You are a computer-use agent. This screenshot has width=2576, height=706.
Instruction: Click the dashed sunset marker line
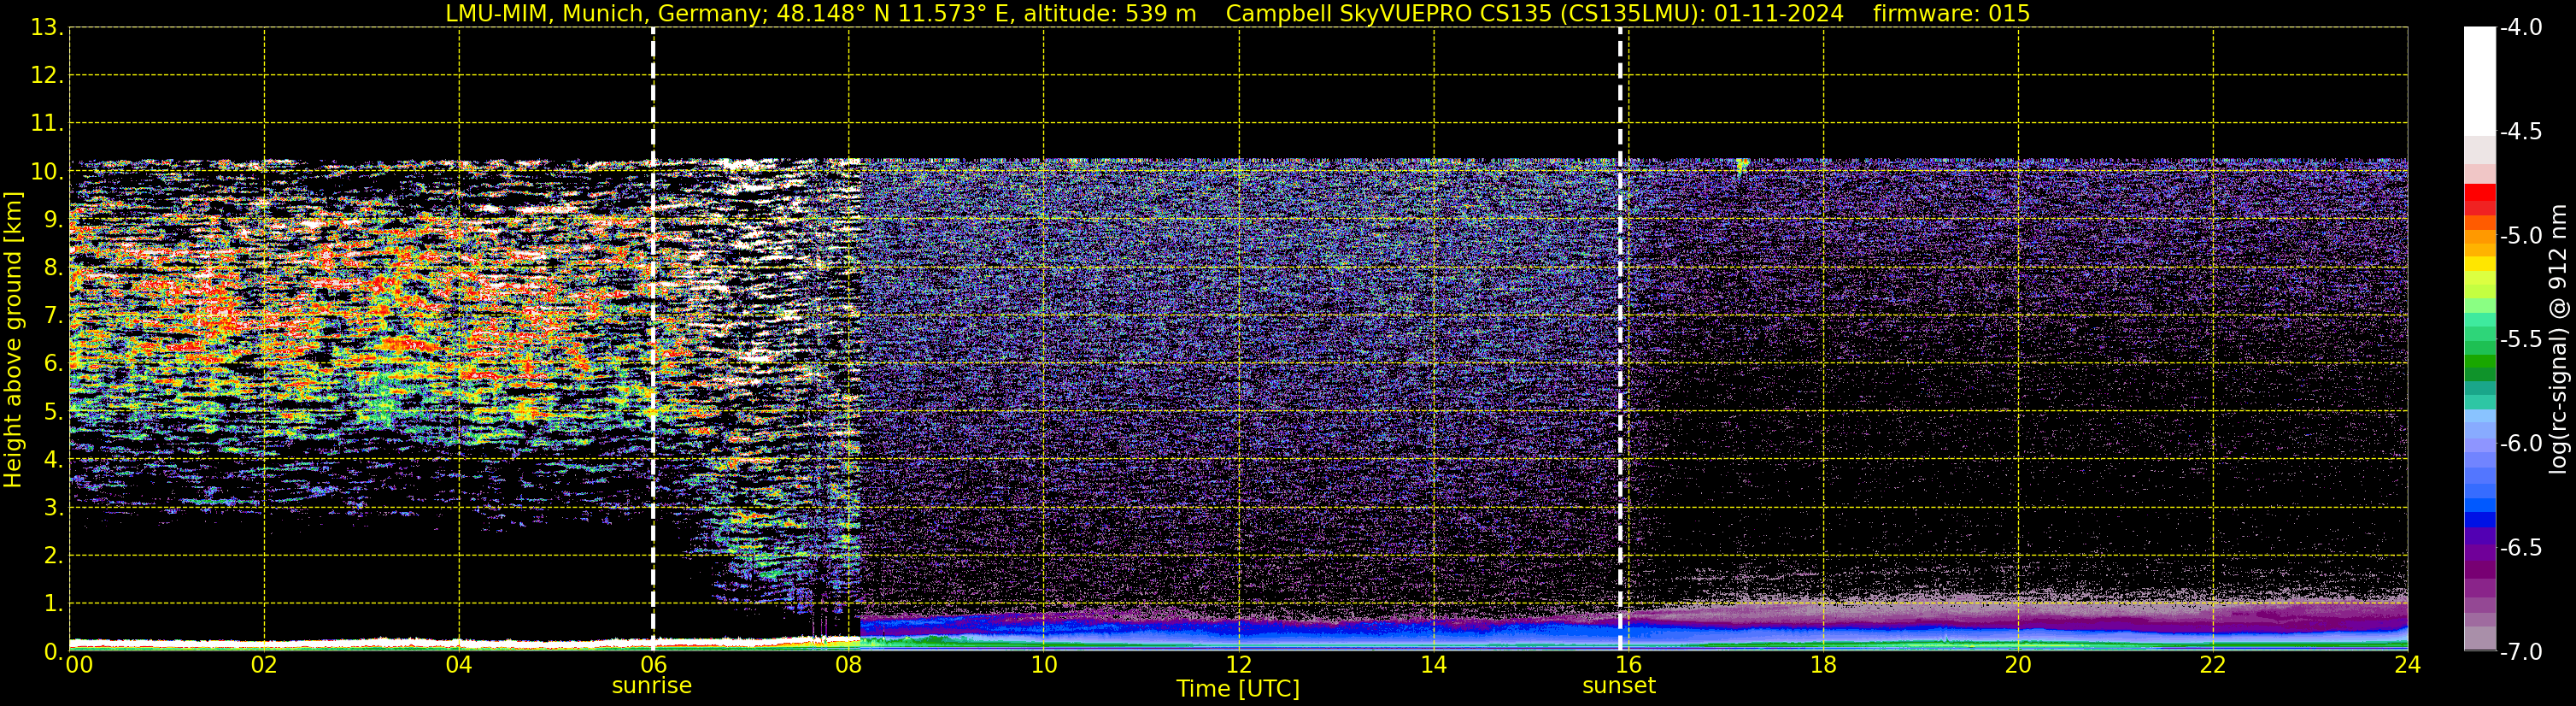click(x=1620, y=340)
